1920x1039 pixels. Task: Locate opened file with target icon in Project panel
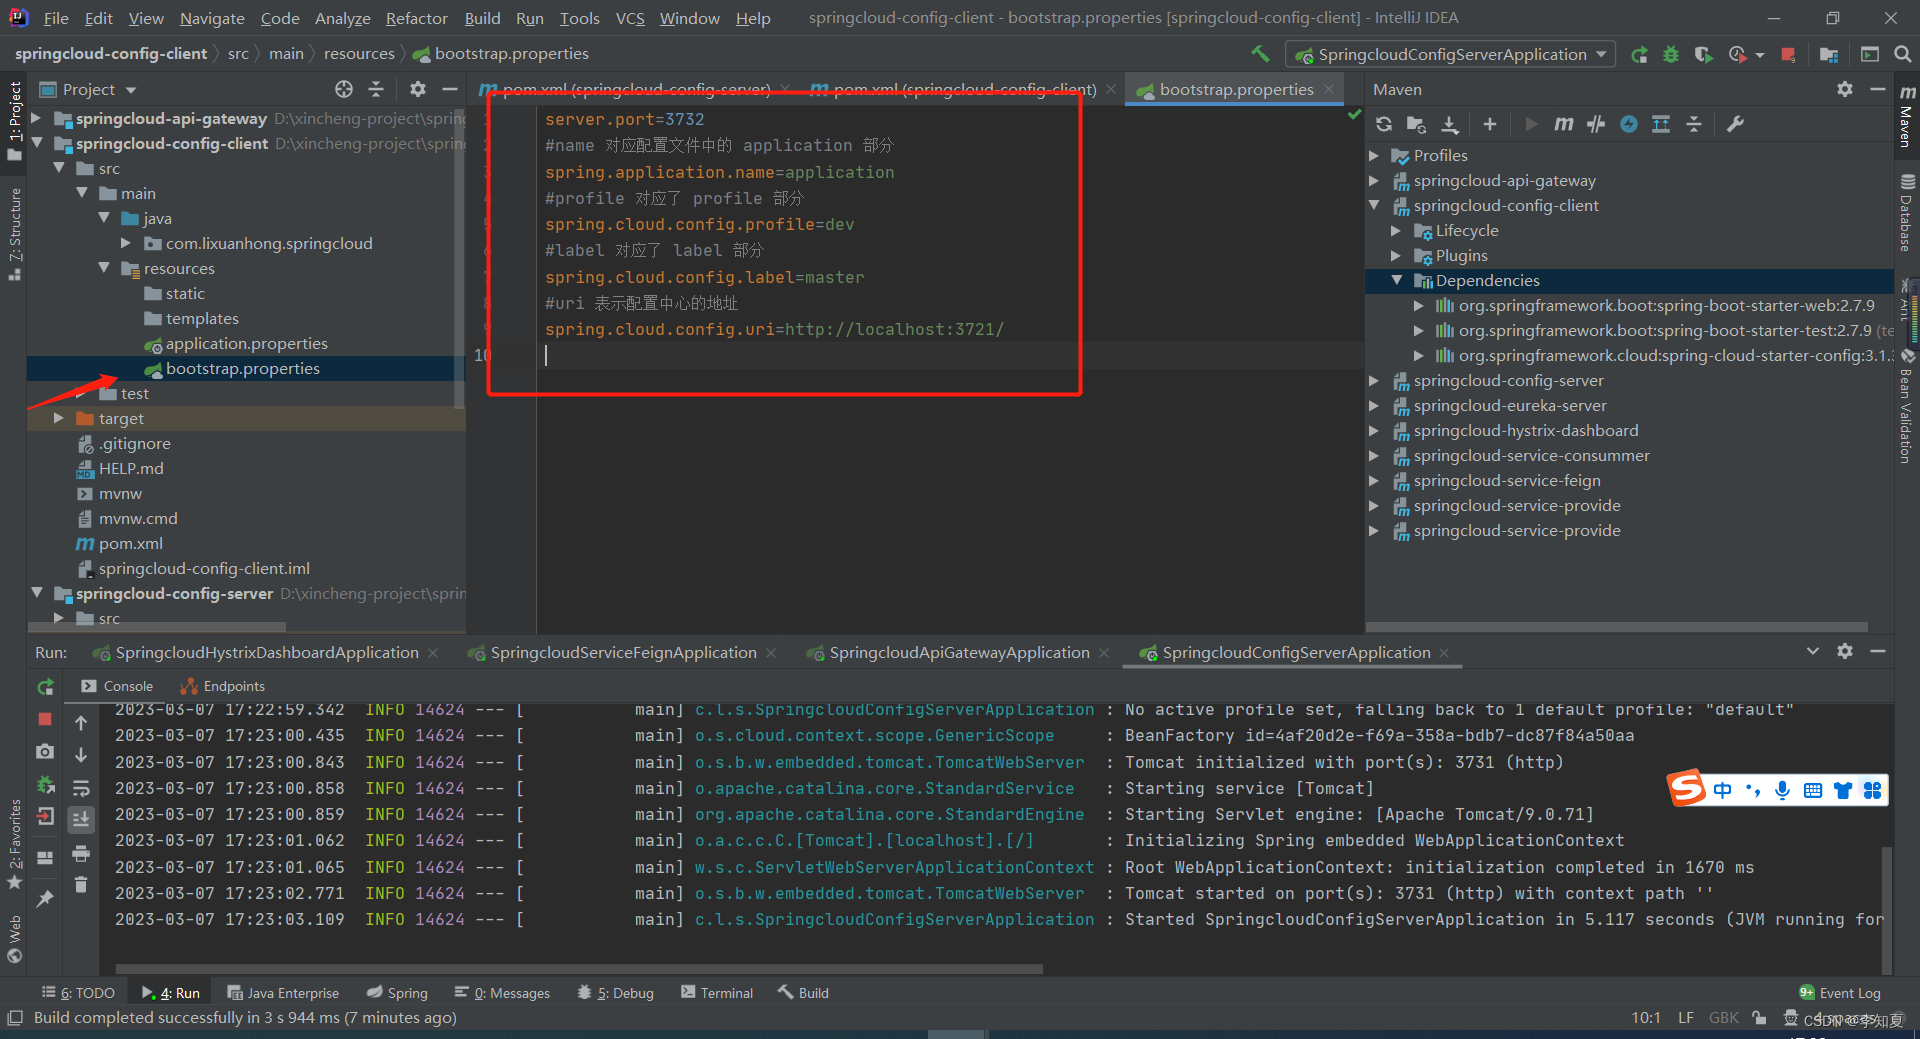click(344, 89)
